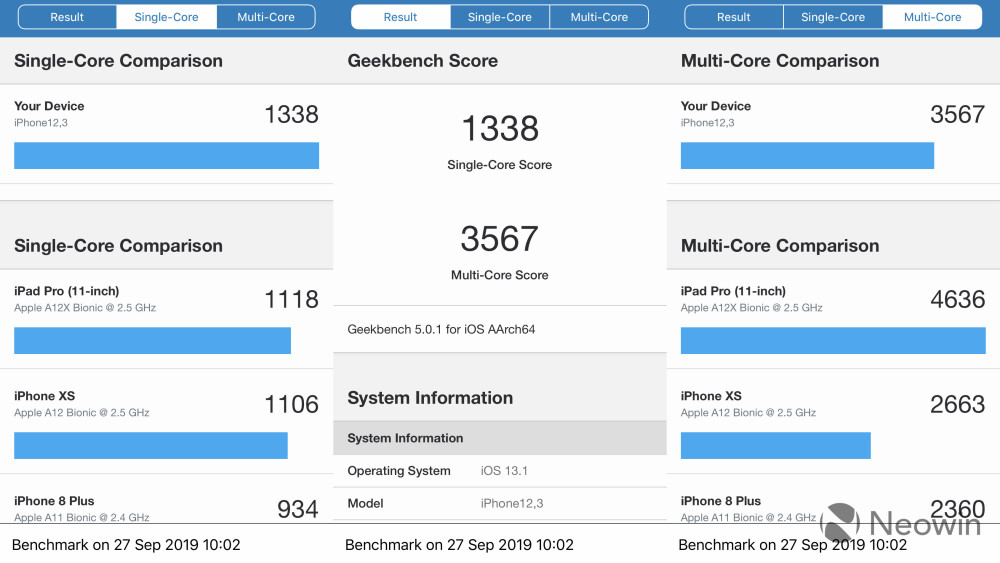Click 'iPhone12,3' under Your Device in the left panel

pos(41,123)
